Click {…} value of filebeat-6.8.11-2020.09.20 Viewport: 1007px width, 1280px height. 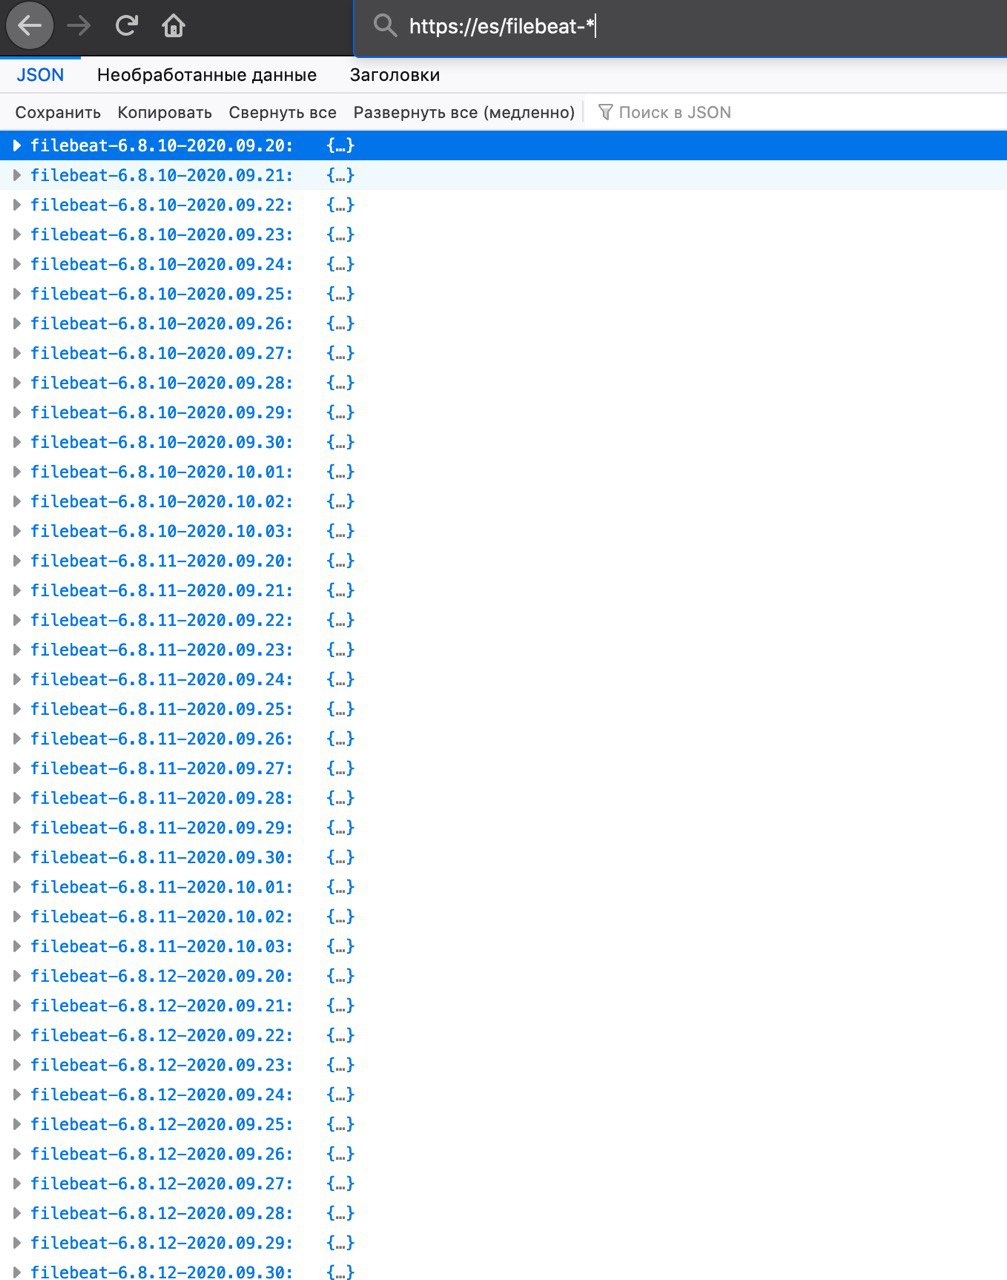tap(341, 561)
